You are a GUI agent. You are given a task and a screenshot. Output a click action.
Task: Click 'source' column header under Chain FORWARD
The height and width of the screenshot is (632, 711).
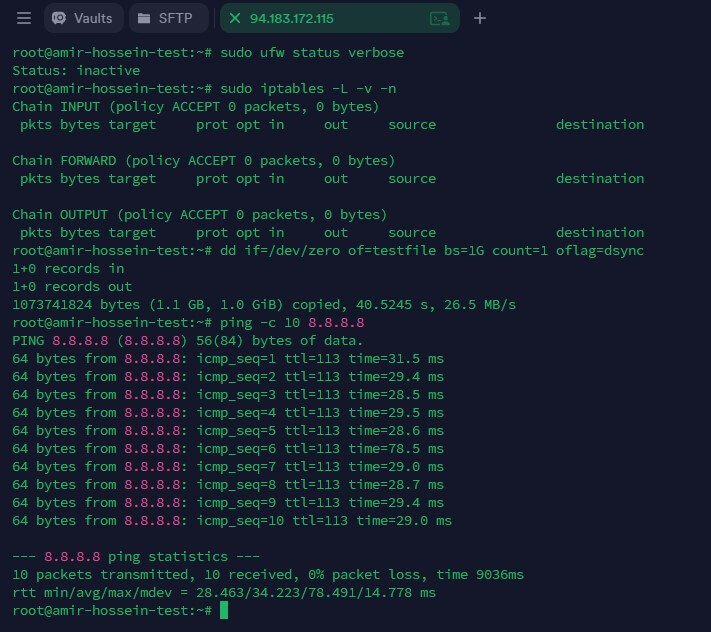[x=412, y=179]
